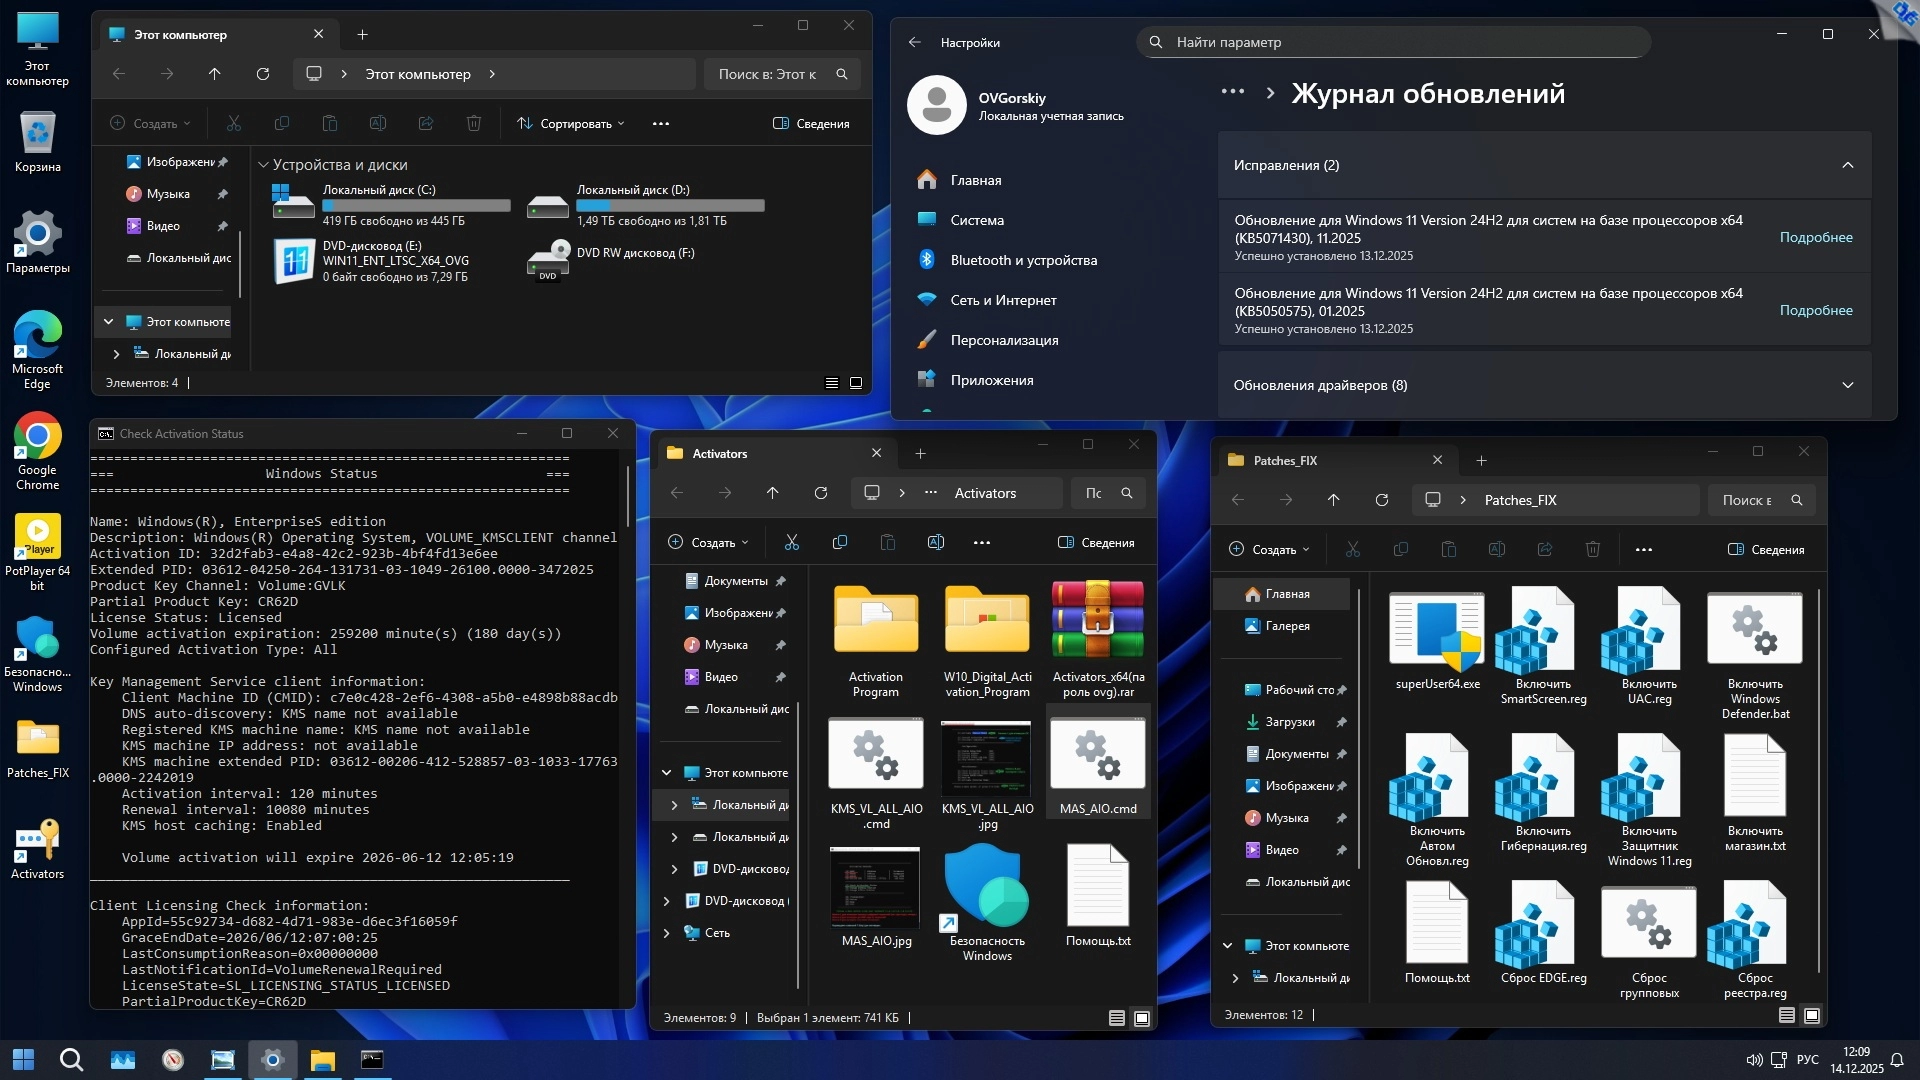Go up one level in This PC window

pyautogui.click(x=214, y=74)
